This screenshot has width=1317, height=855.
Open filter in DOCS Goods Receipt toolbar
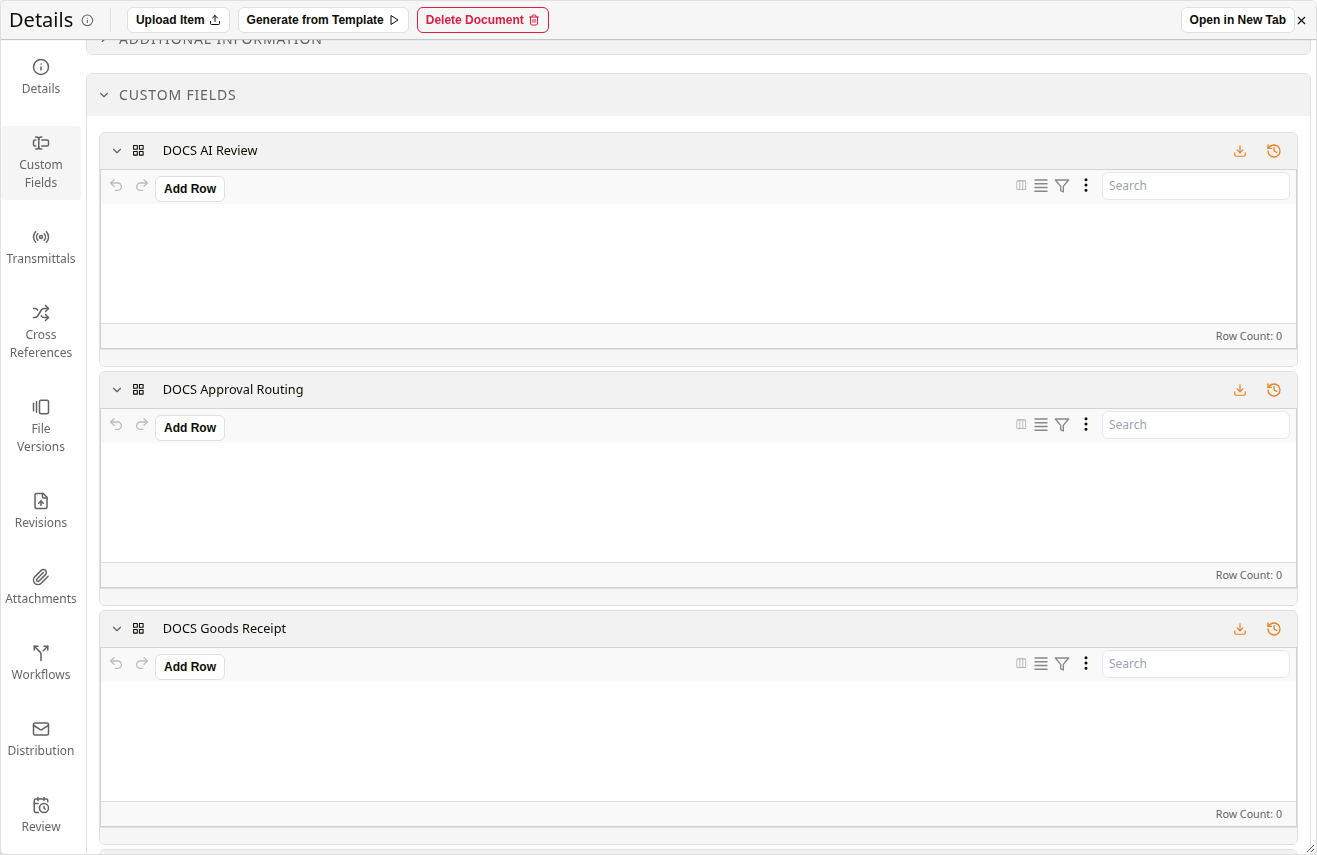[1062, 664]
